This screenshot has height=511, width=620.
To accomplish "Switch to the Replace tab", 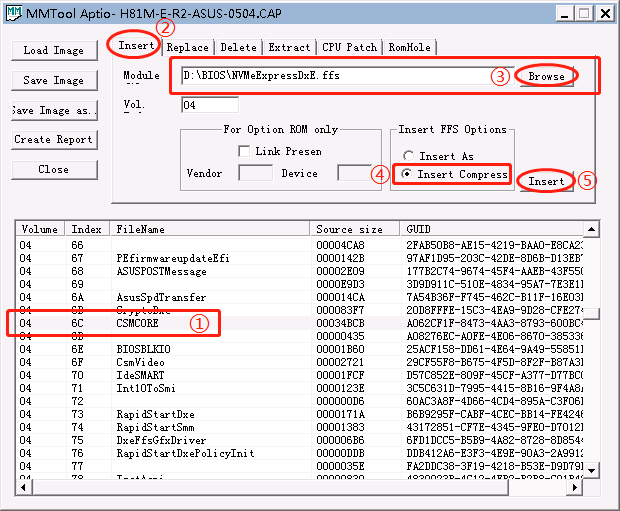I will tap(187, 47).
